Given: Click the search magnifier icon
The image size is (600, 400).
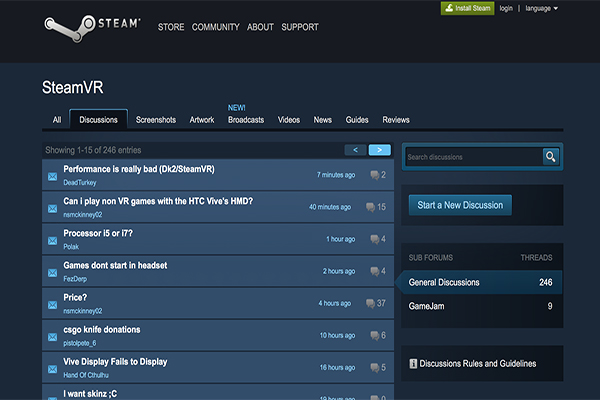Looking at the screenshot, I should 551,157.
